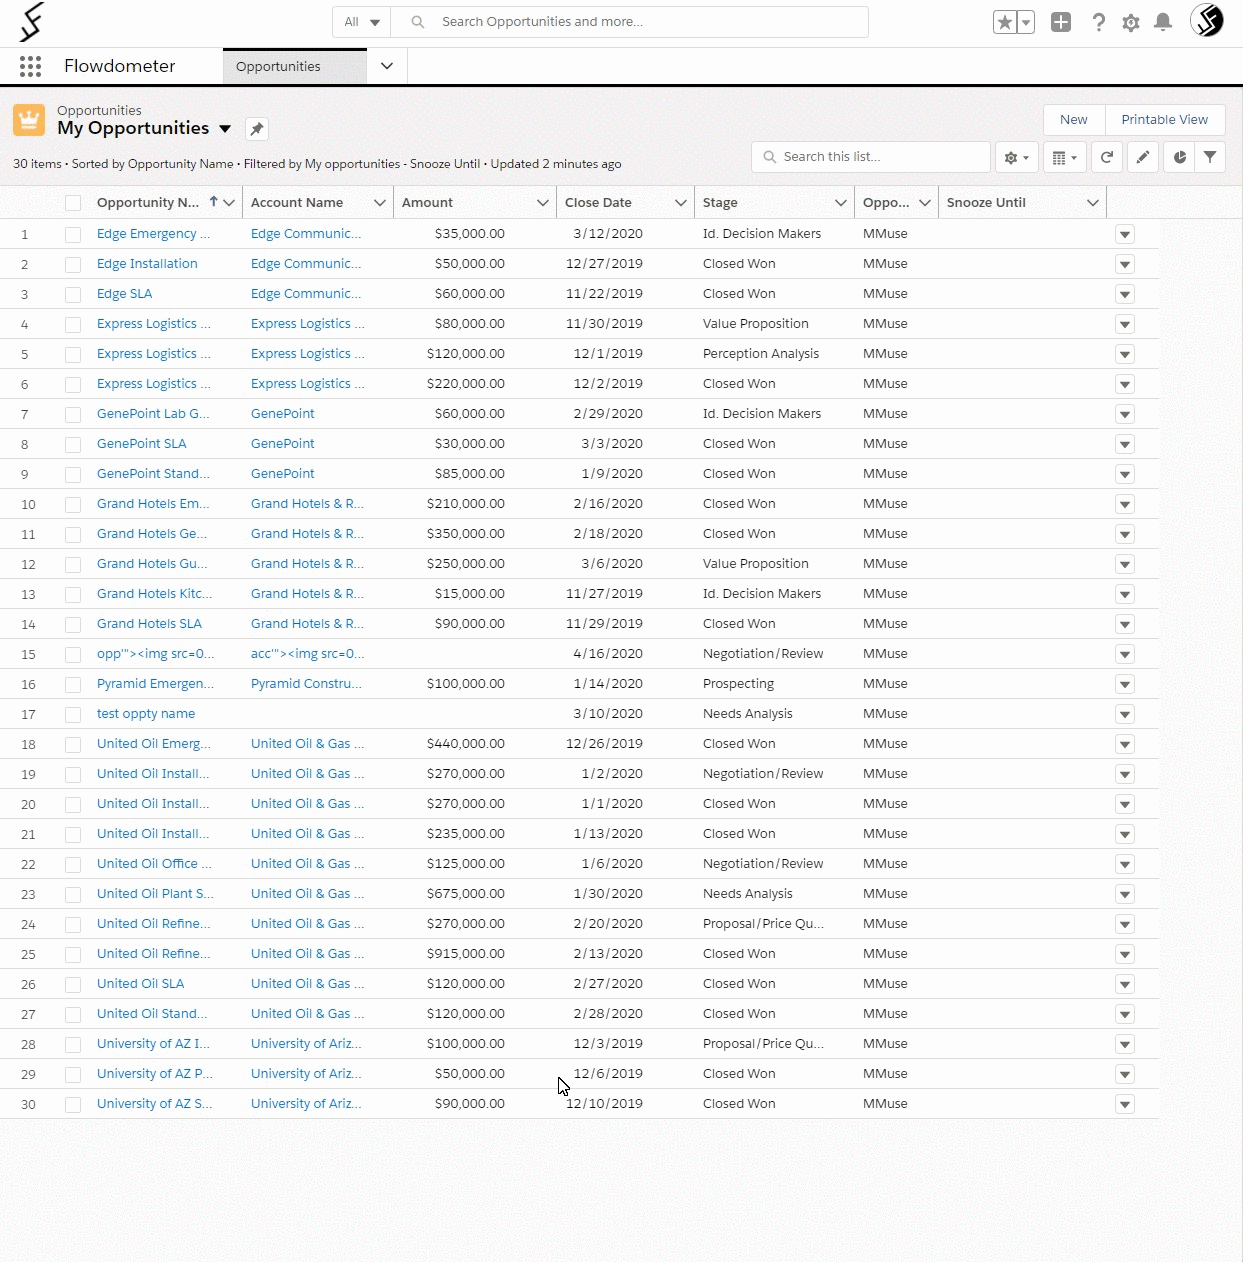Select the Opportunities navigation tab
The width and height of the screenshot is (1243, 1262).
[294, 66]
